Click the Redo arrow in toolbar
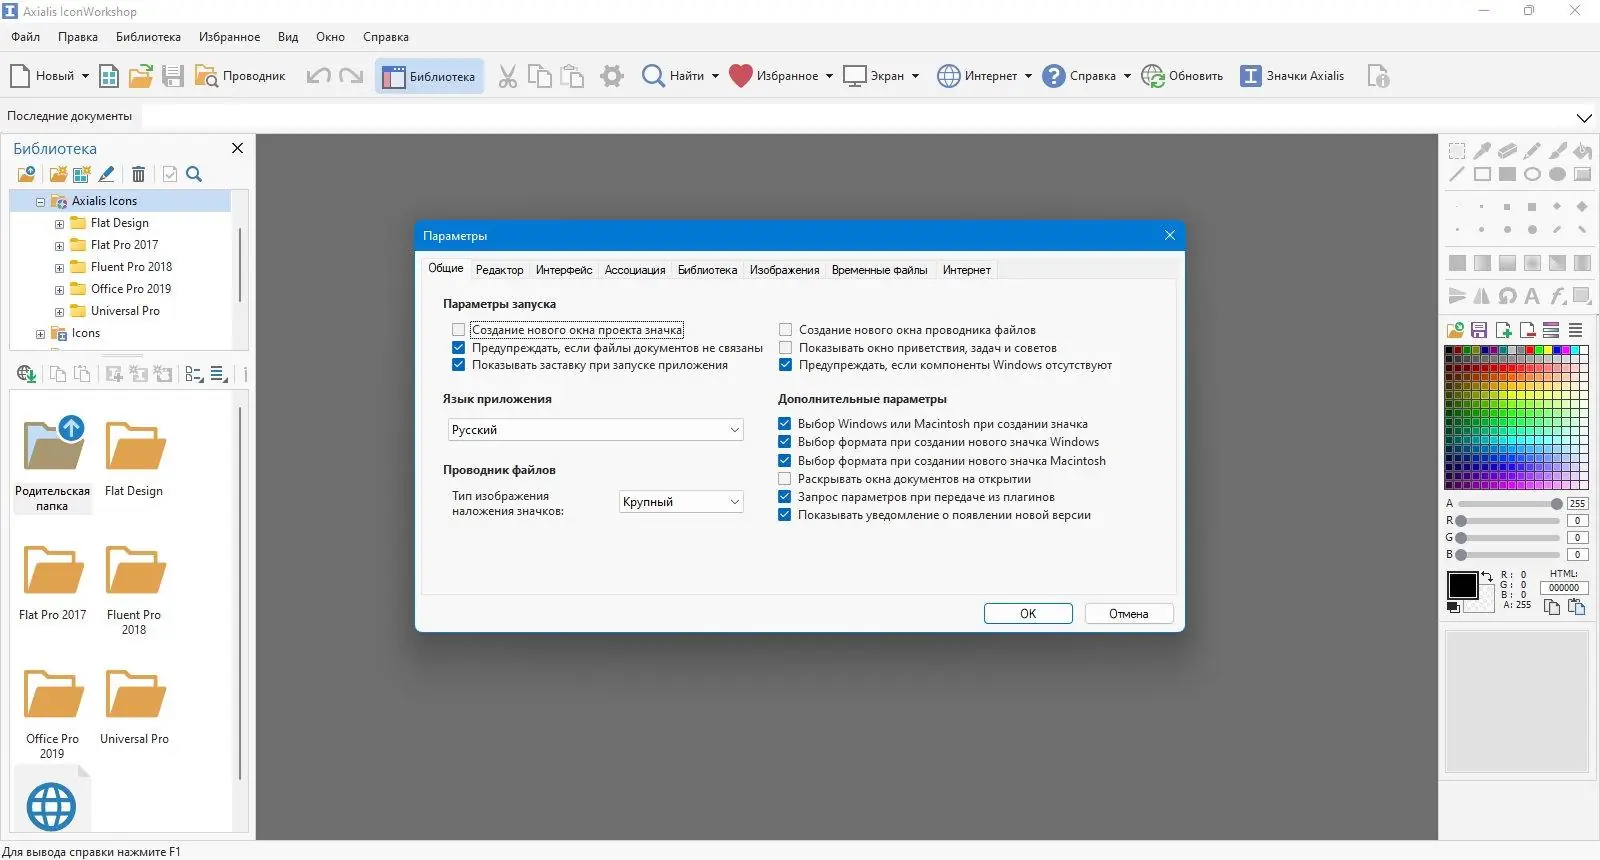The height and width of the screenshot is (860, 1600). (x=351, y=76)
